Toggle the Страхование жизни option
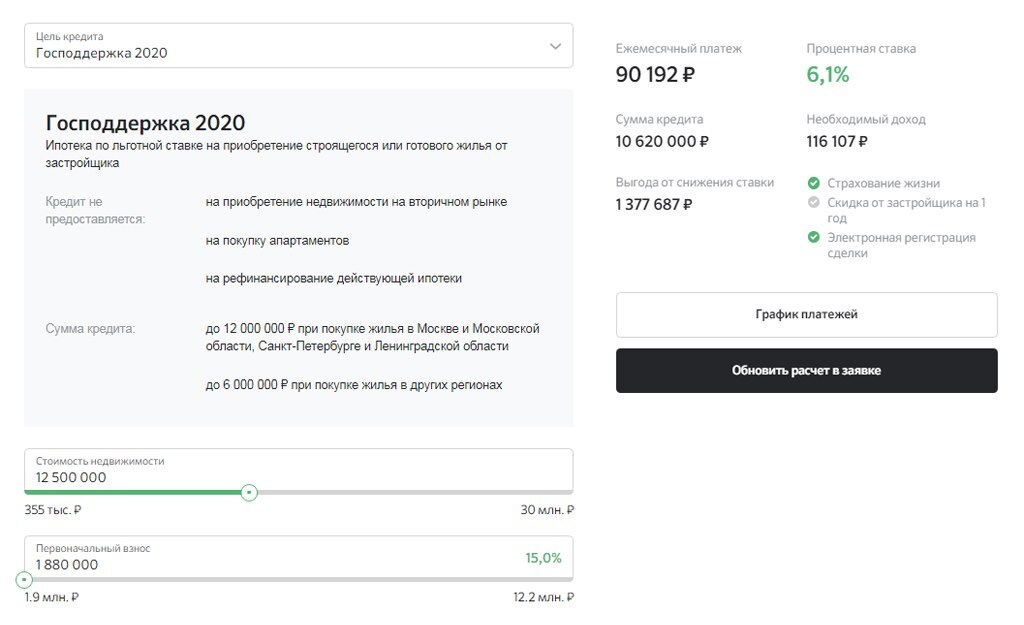 coord(814,183)
